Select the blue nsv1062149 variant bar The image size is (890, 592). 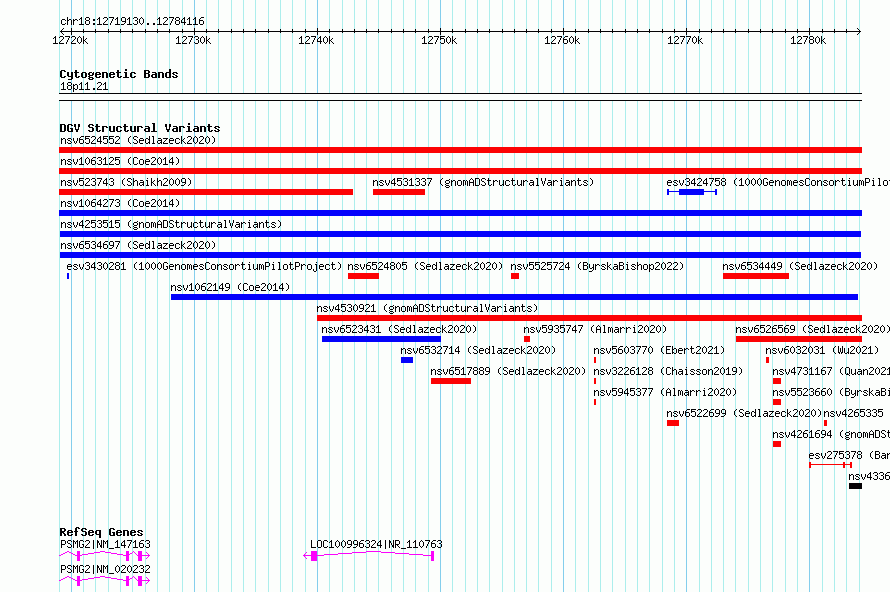coord(514,297)
